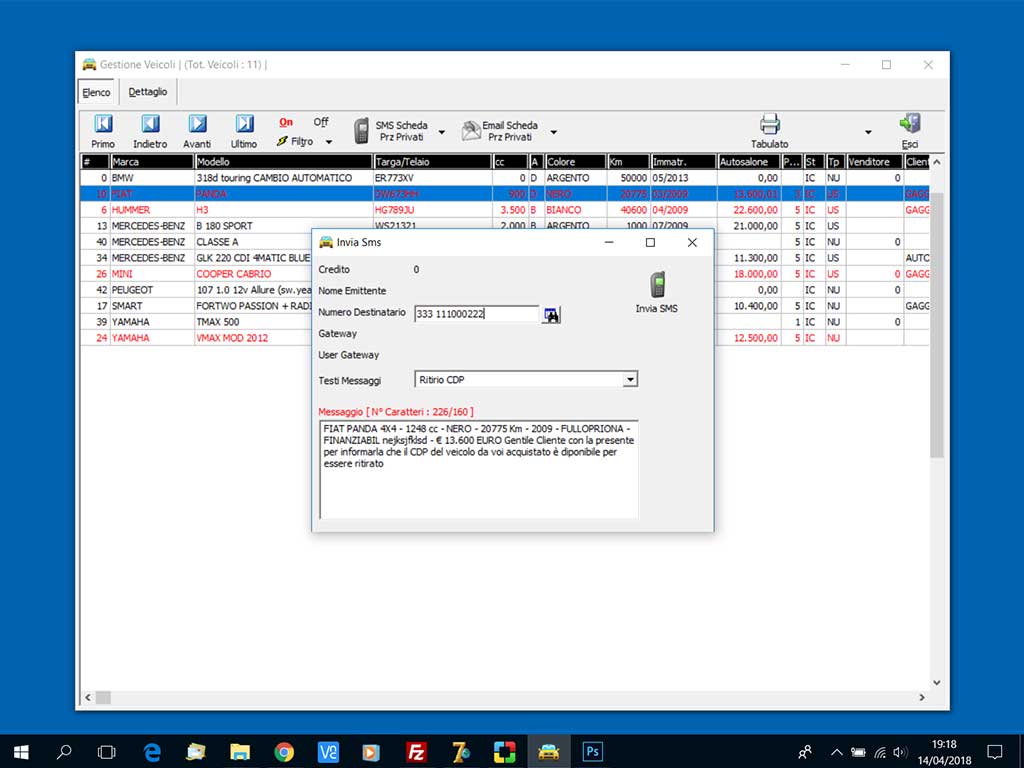1024x768 pixels.
Task: Open contact search binoculars icon
Action: (x=551, y=315)
